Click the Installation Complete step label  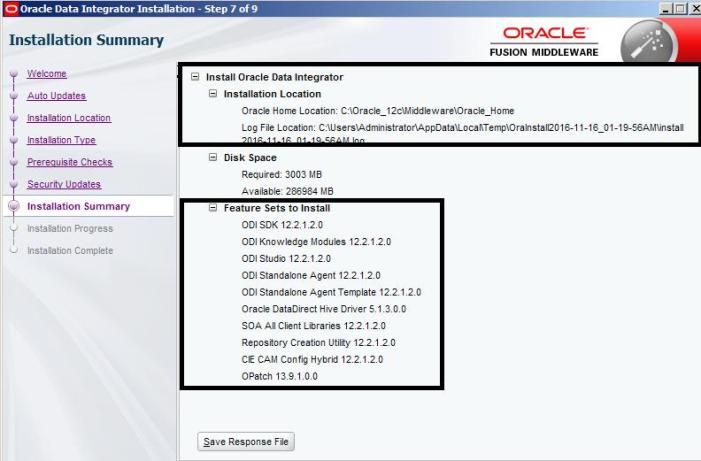70,250
